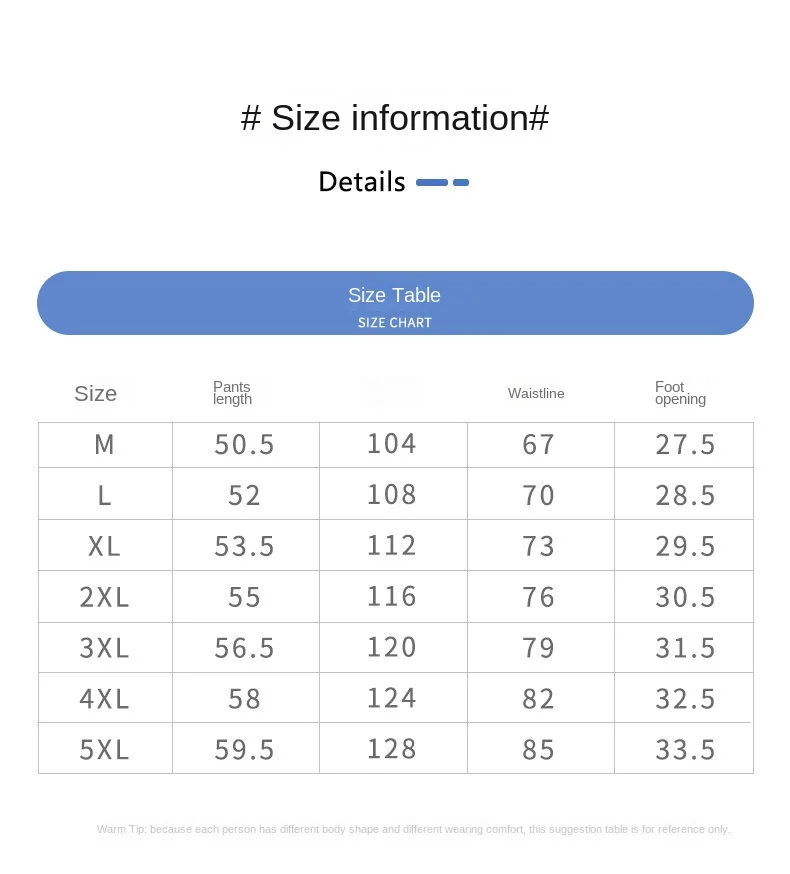Image resolution: width=790 pixels, height=874 pixels.
Task: Select the Size column header
Action: pos(95,394)
